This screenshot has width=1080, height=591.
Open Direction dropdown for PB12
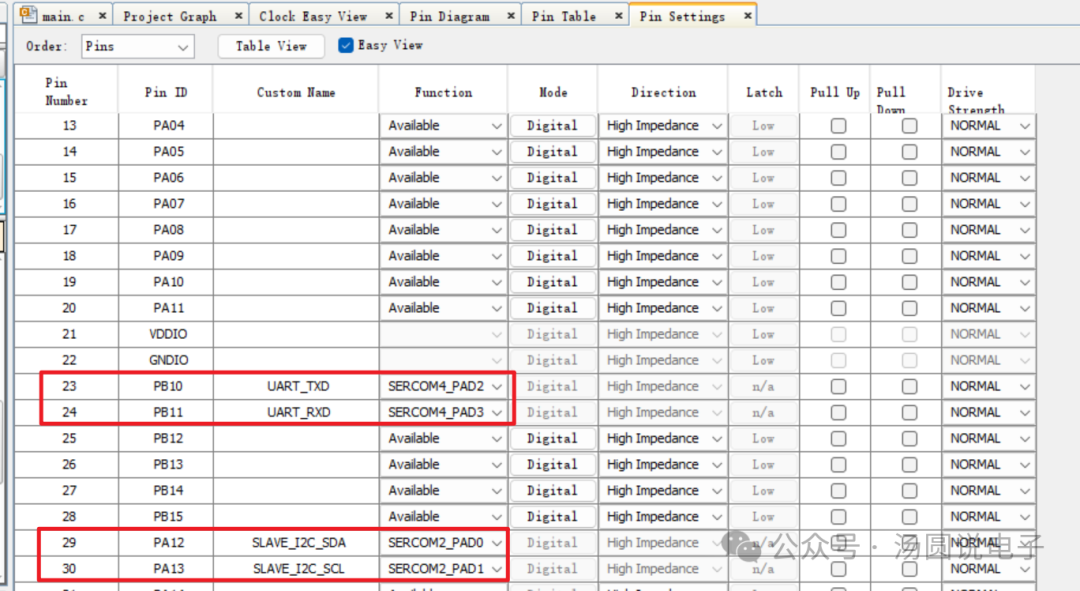(x=663, y=439)
